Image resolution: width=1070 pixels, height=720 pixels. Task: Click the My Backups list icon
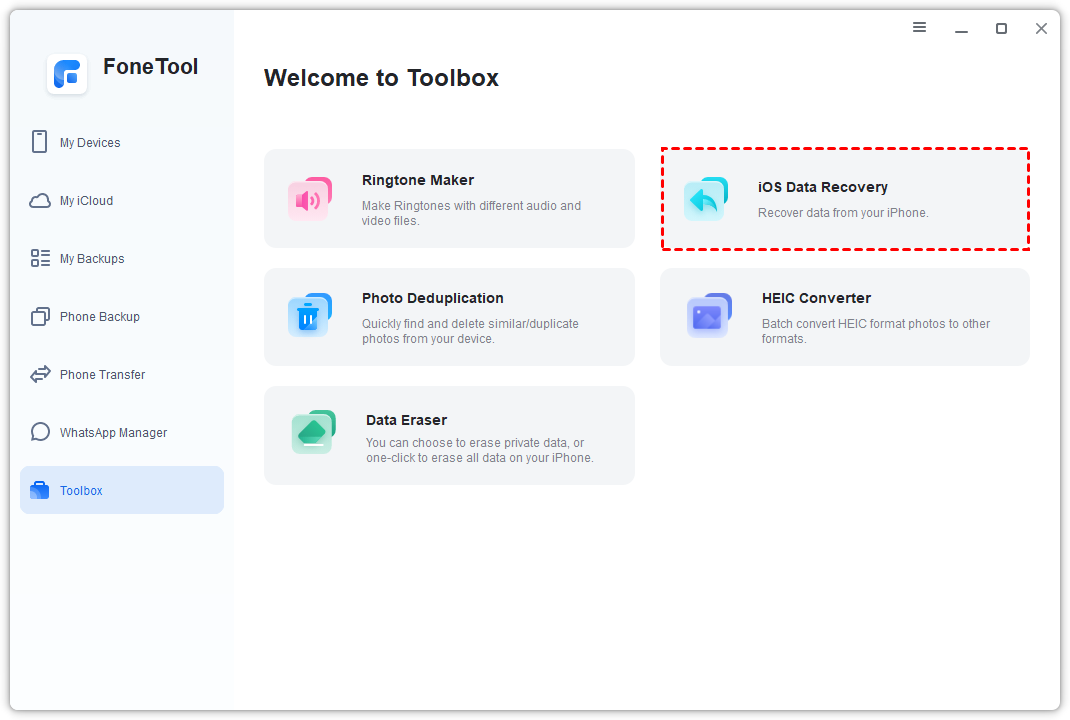pyautogui.click(x=40, y=259)
